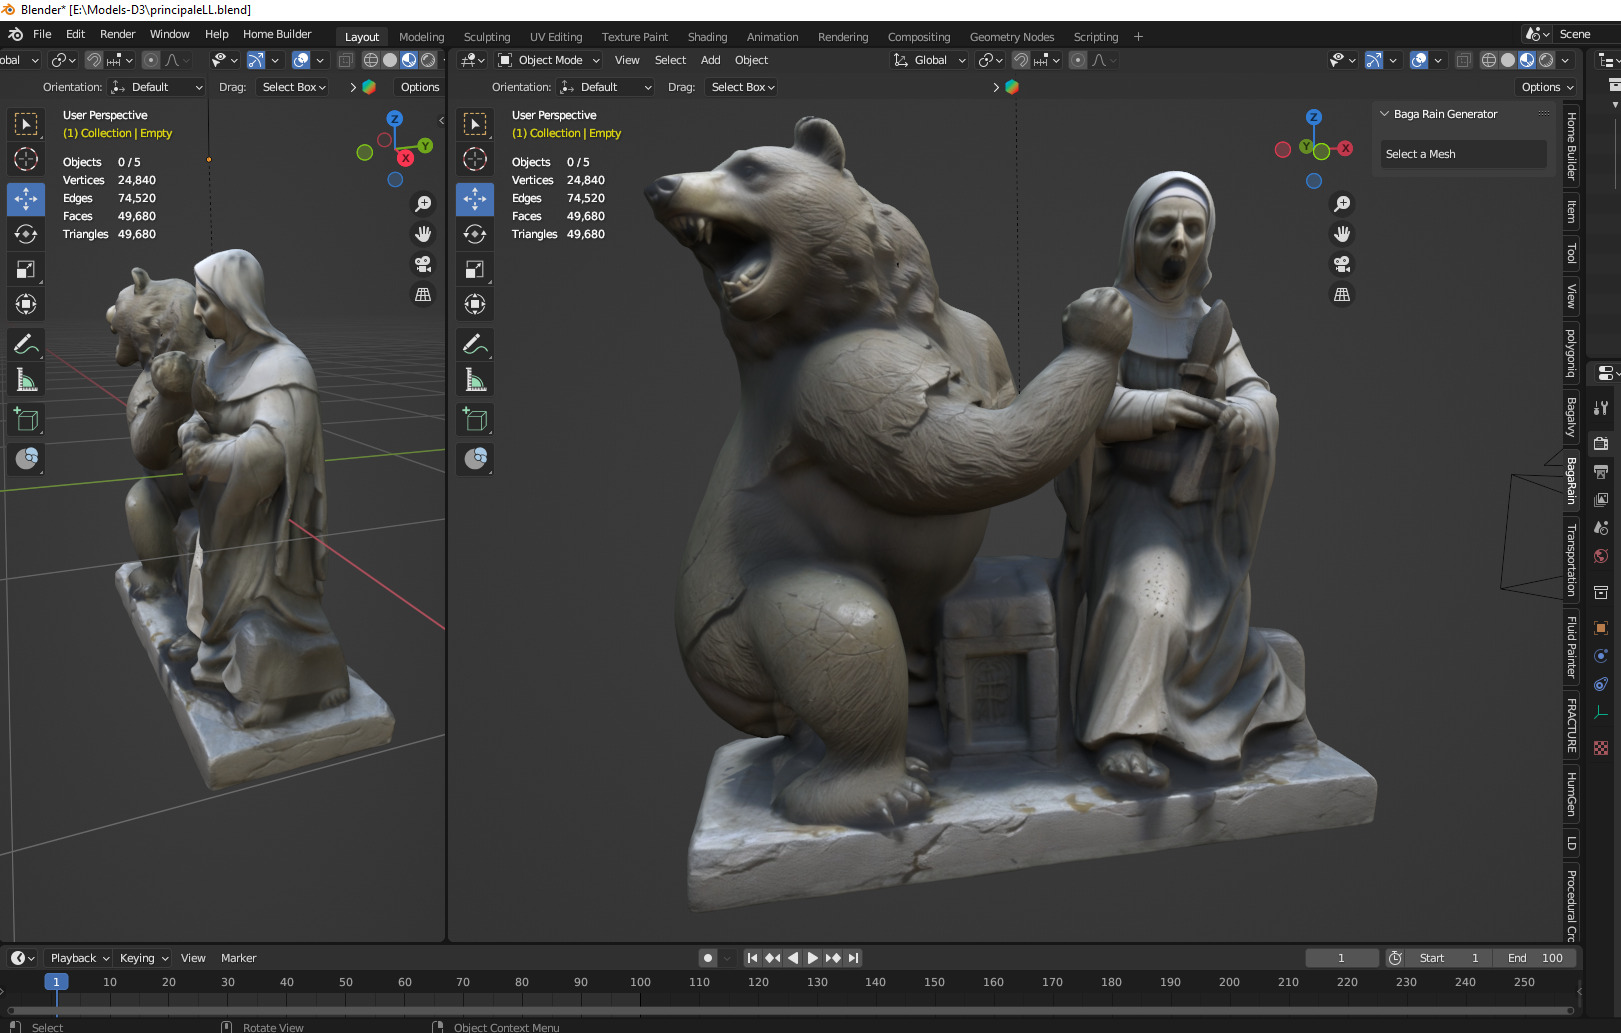Open Global transform orientation dropdown
1621x1033 pixels.
click(x=929, y=60)
